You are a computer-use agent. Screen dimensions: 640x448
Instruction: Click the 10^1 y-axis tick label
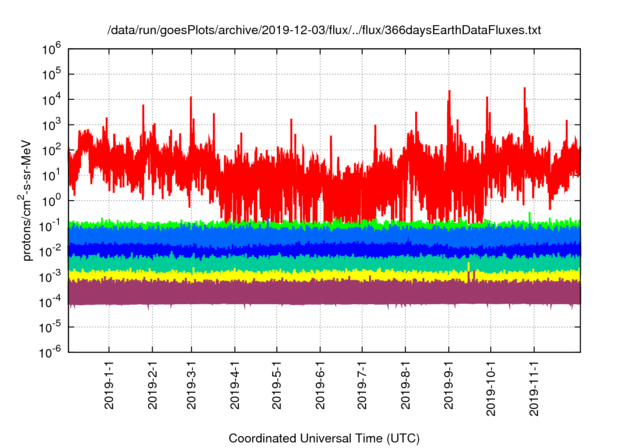coord(51,175)
